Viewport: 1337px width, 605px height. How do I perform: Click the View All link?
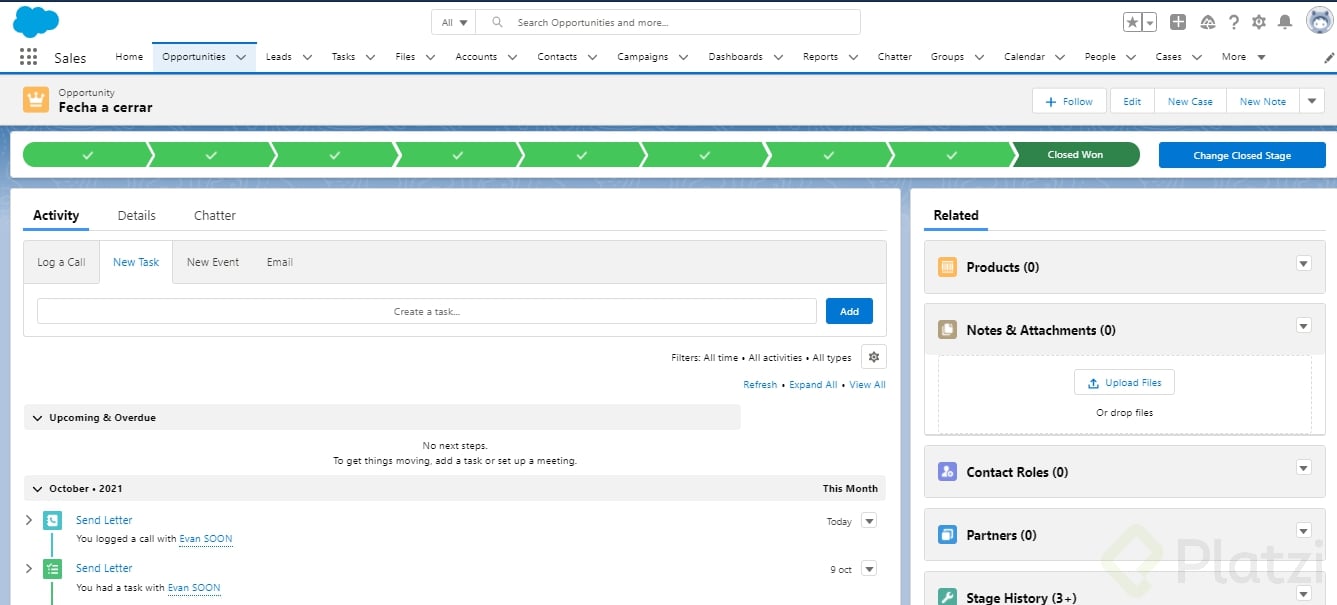coord(867,385)
